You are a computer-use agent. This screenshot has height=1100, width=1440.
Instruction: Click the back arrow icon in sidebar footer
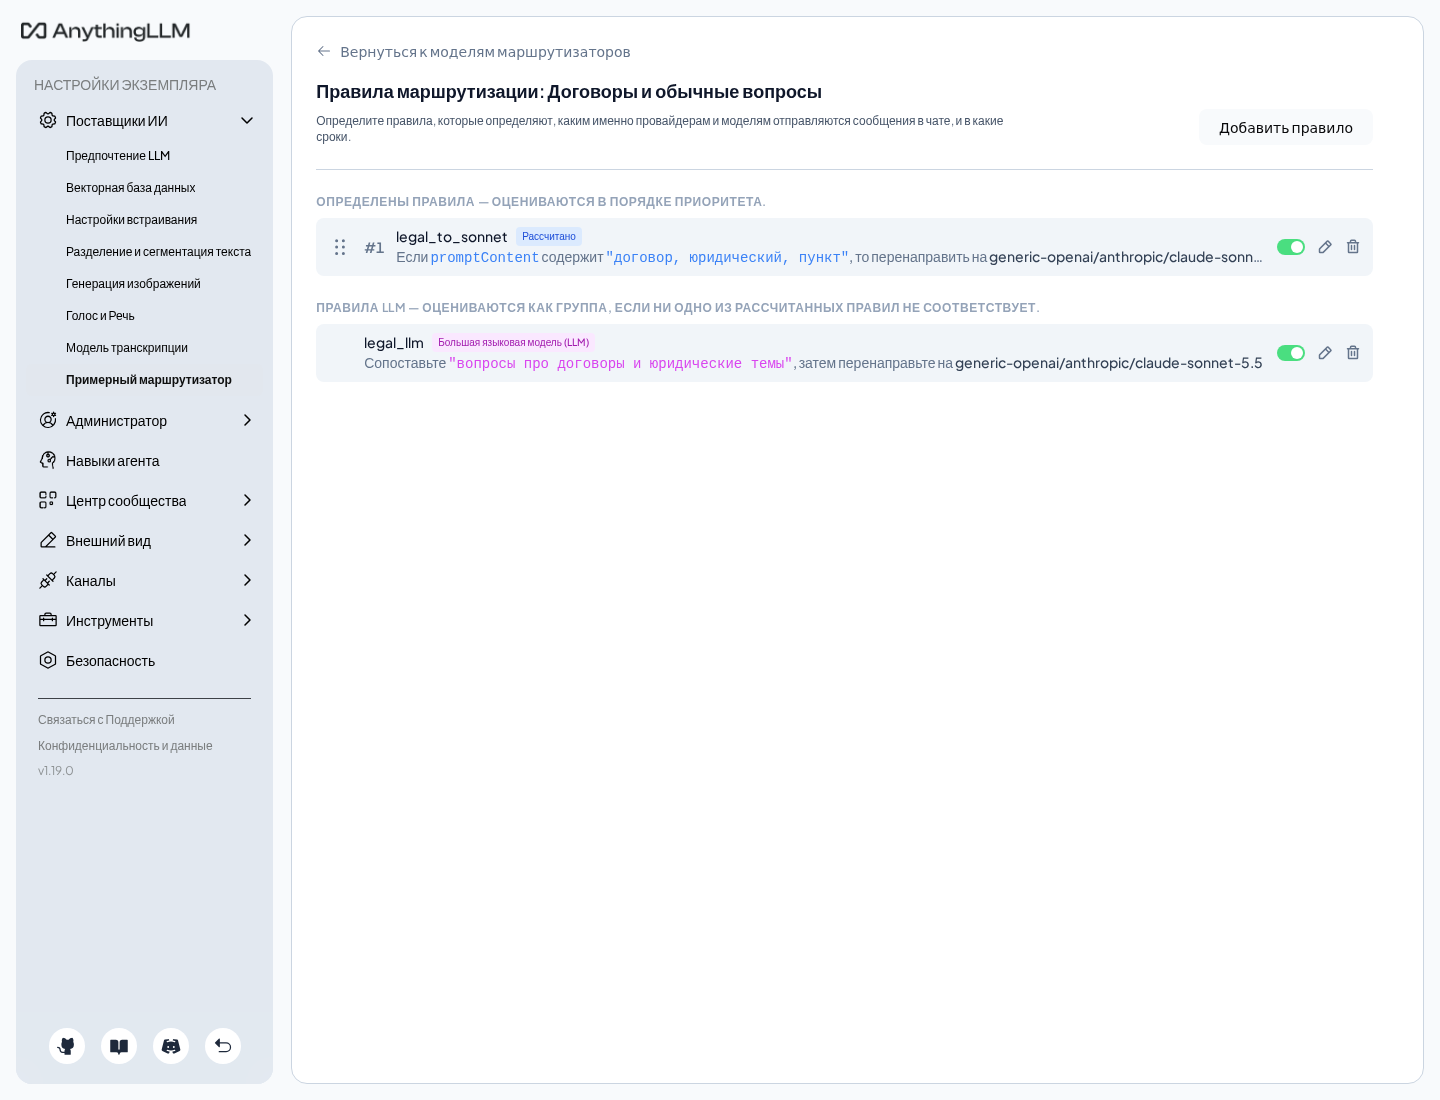click(223, 1046)
